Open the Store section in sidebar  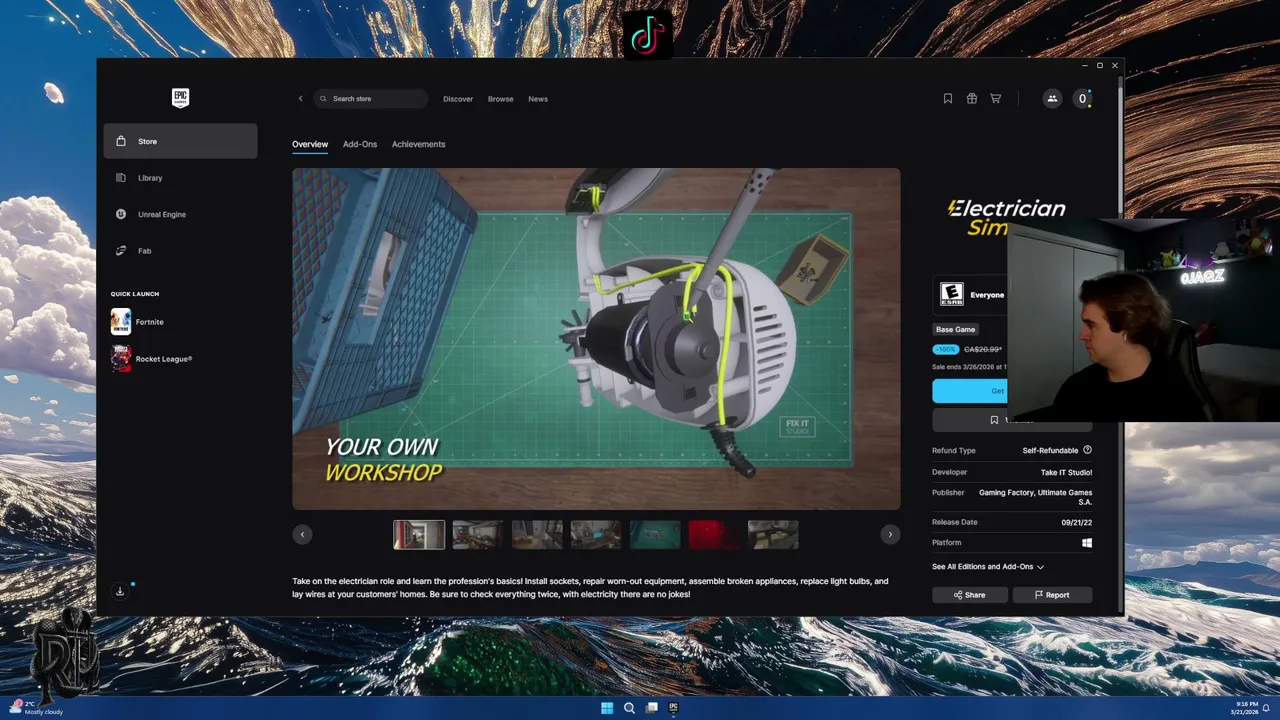tap(180, 141)
